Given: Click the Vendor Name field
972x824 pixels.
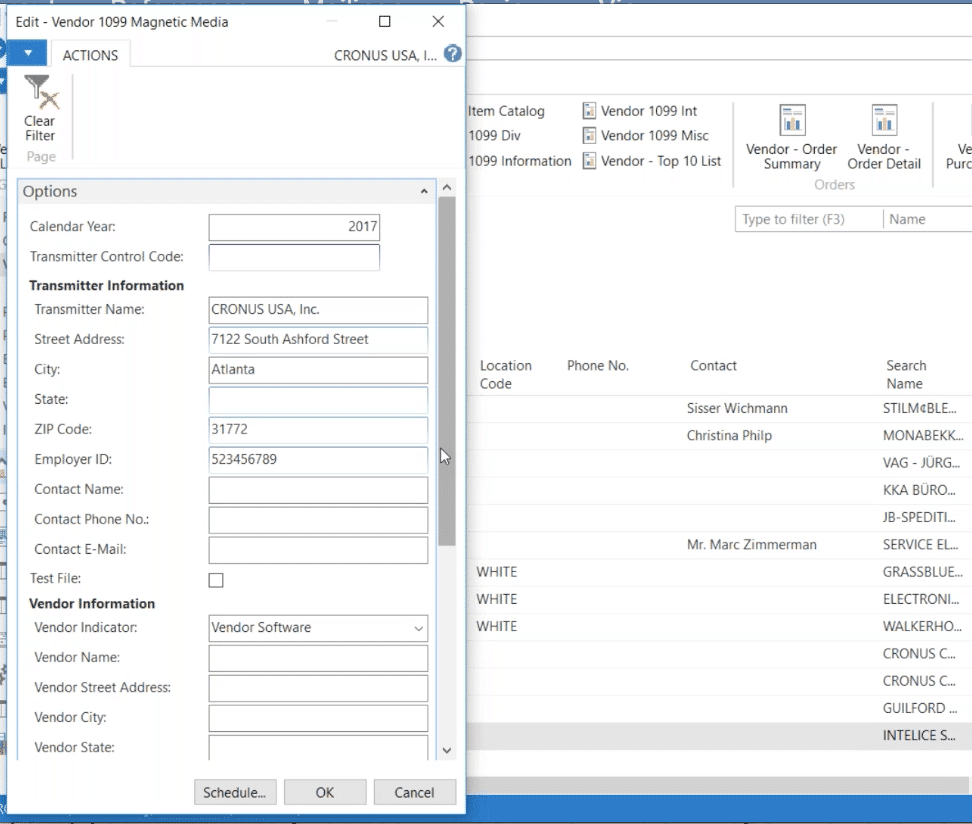Looking at the screenshot, I should [x=318, y=658].
